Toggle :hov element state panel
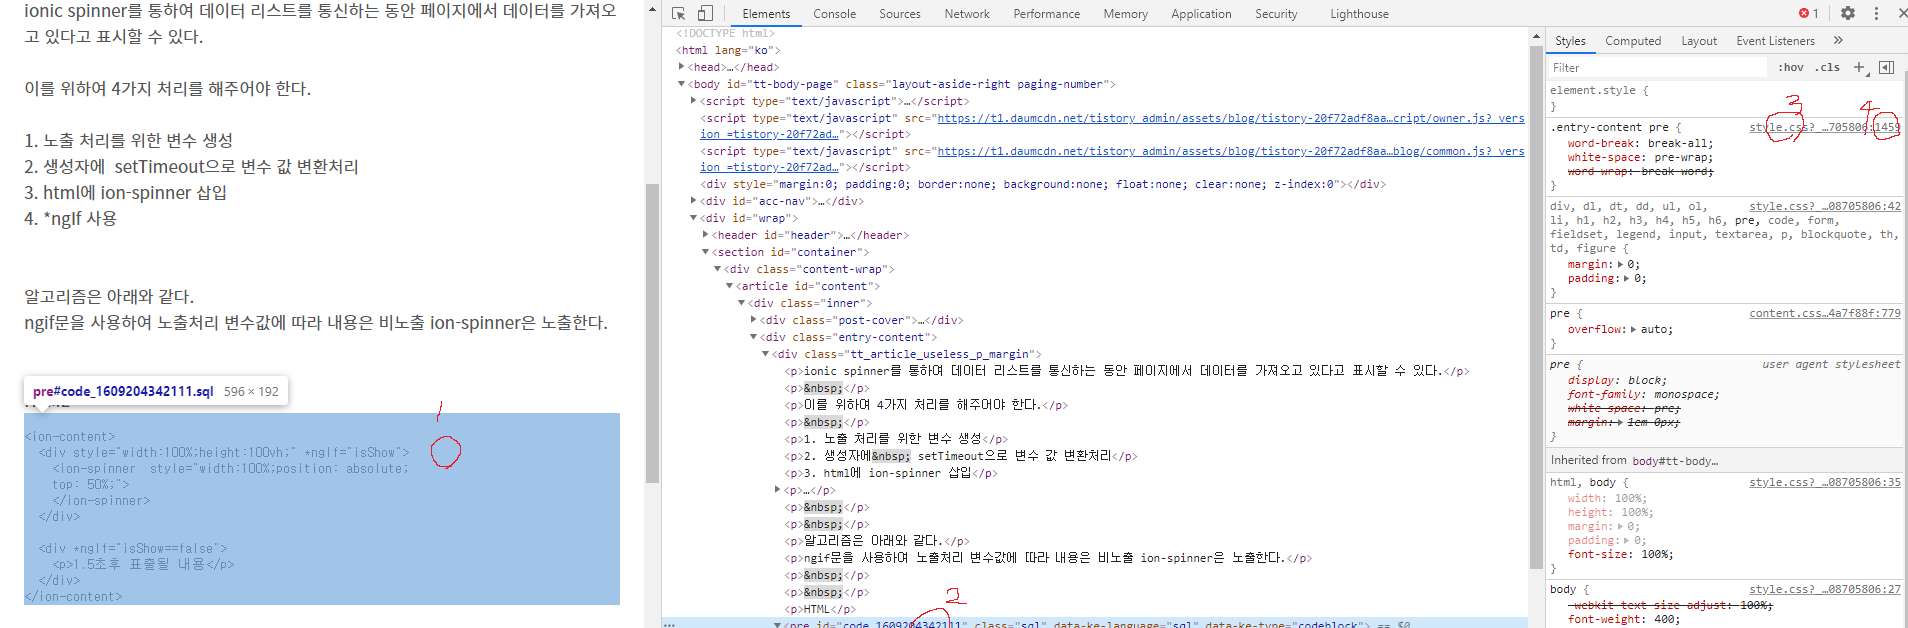The height and width of the screenshot is (628, 1908). pyautogui.click(x=1791, y=67)
